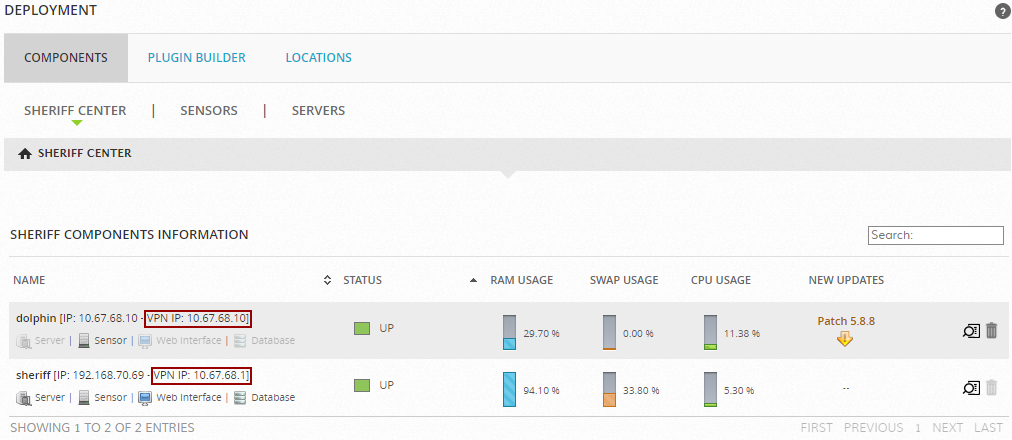
Task: Click into the Search input field
Action: pyautogui.click(x=935, y=235)
